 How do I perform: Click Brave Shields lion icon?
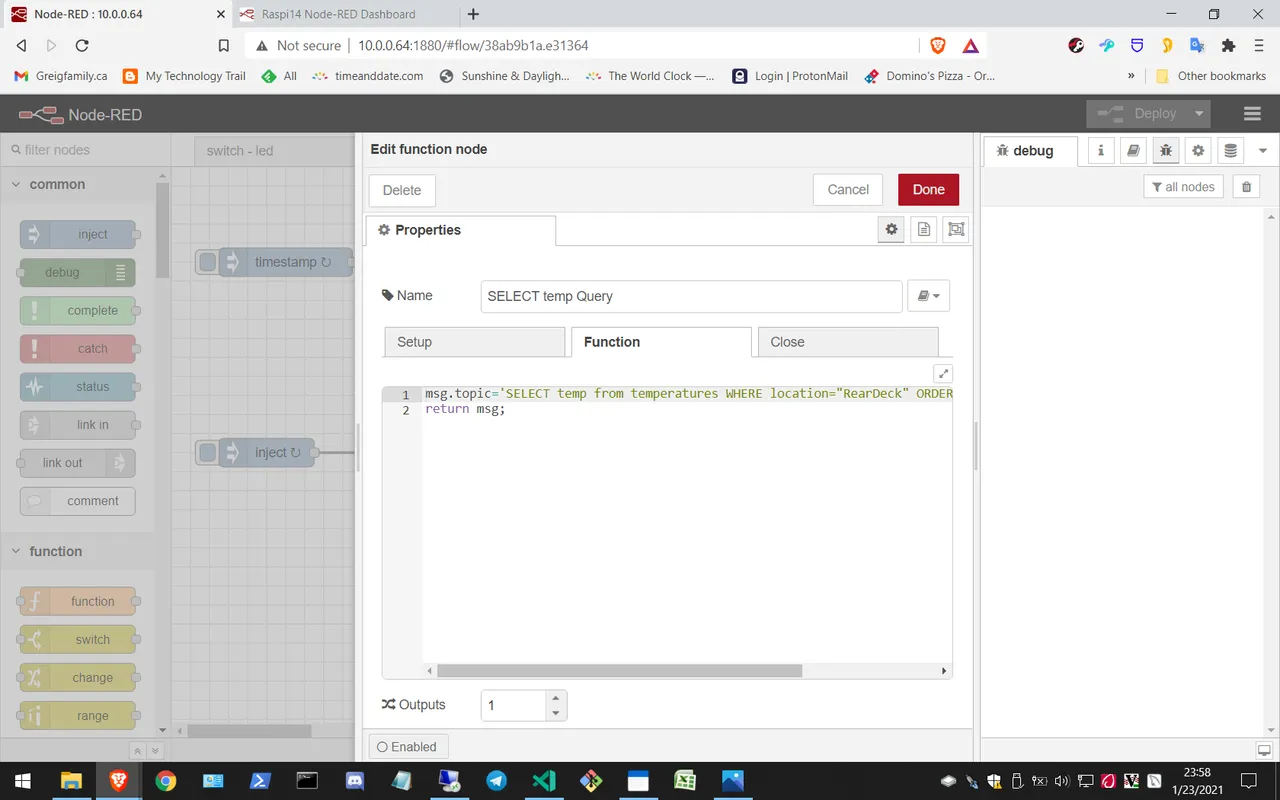(x=938, y=45)
